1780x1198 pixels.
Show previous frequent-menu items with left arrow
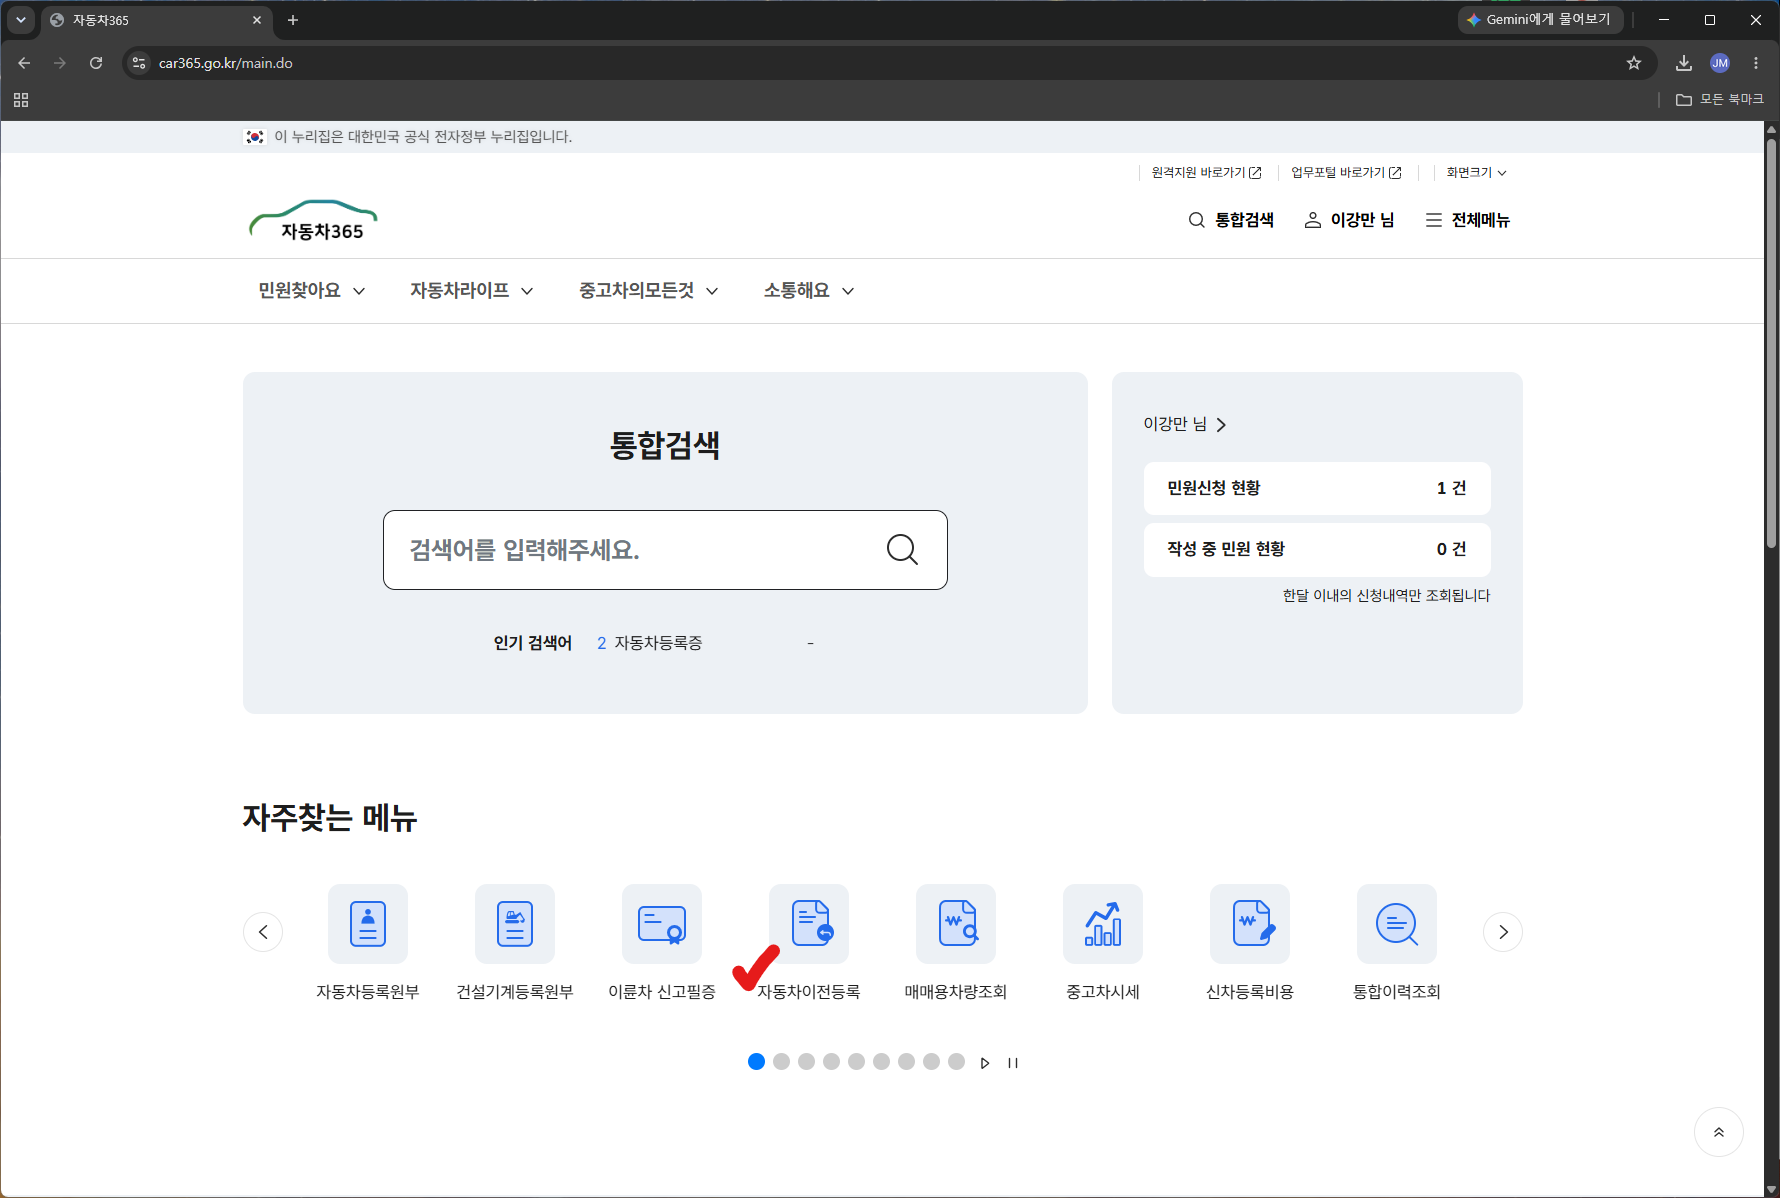click(x=263, y=932)
